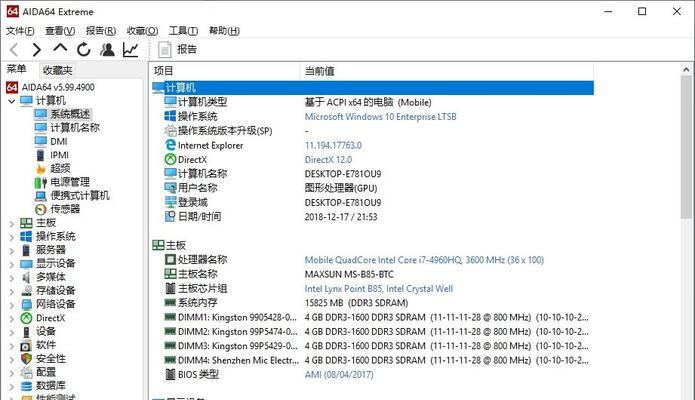Open the 文件(F) menu
695x400 pixels.
(20, 31)
